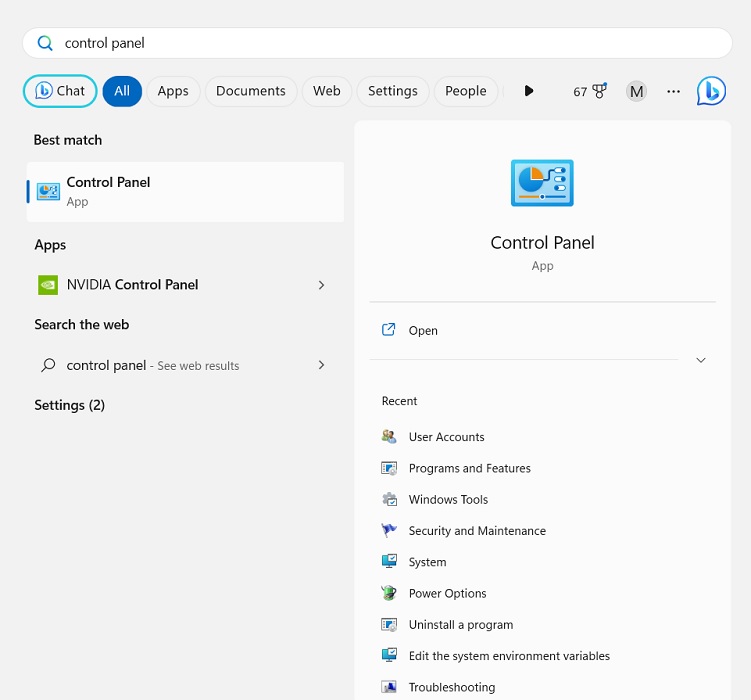Click the M account avatar
The width and height of the screenshot is (751, 700).
[x=637, y=91]
